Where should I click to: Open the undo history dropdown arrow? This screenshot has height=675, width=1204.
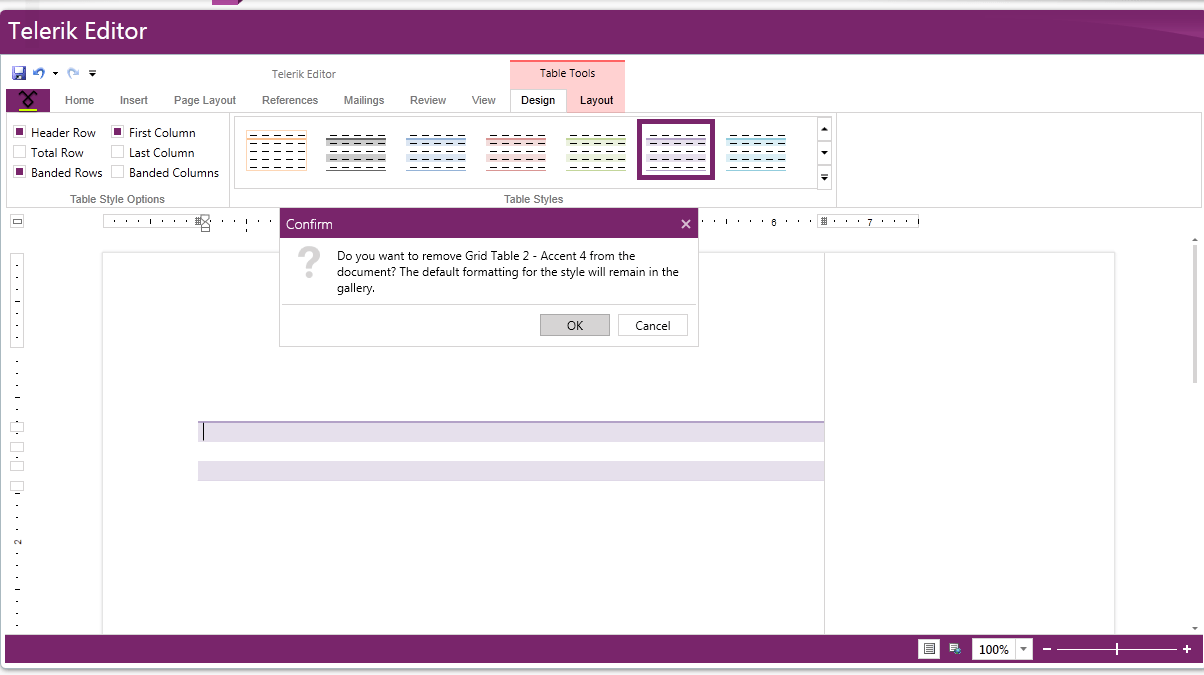(54, 73)
